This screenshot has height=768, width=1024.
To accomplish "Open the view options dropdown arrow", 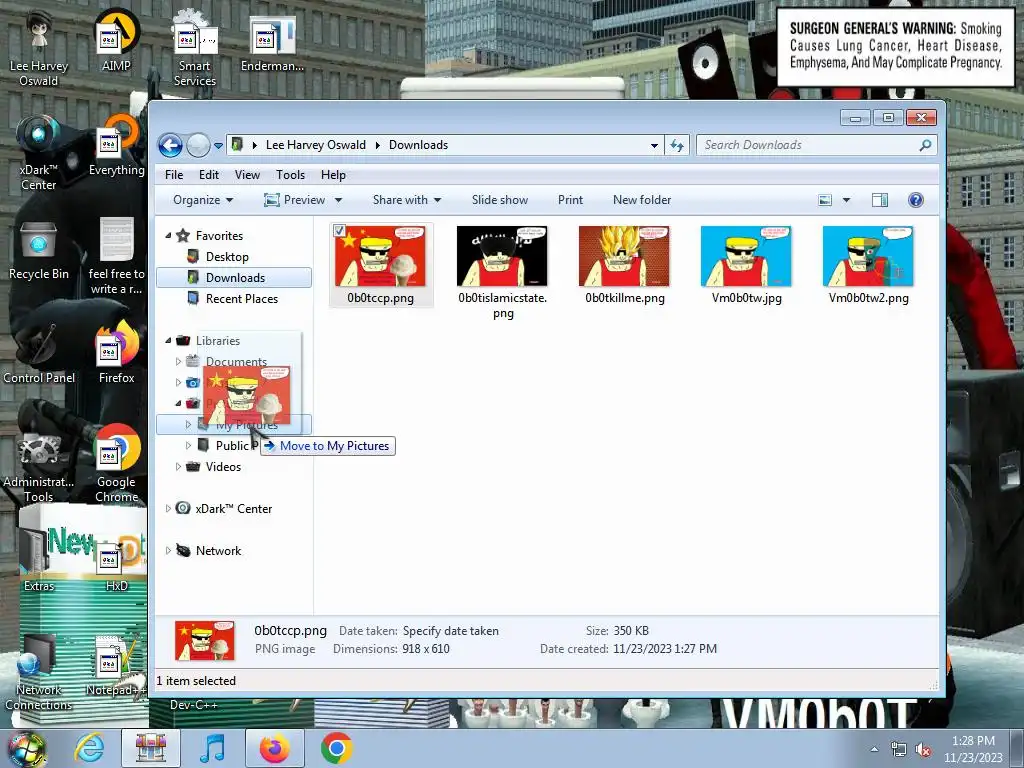I will pyautogui.click(x=846, y=200).
